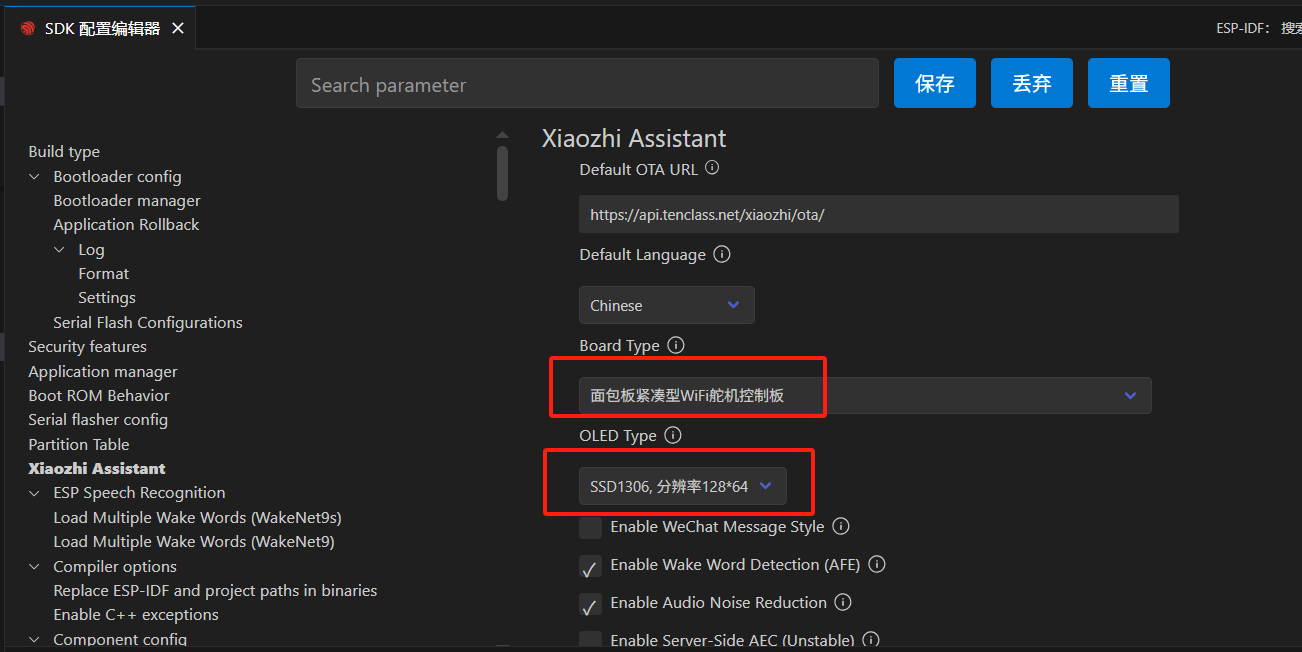Viewport: 1302px width, 652px height.
Task: Click info icon beside Default OTA URL
Action: click(712, 168)
